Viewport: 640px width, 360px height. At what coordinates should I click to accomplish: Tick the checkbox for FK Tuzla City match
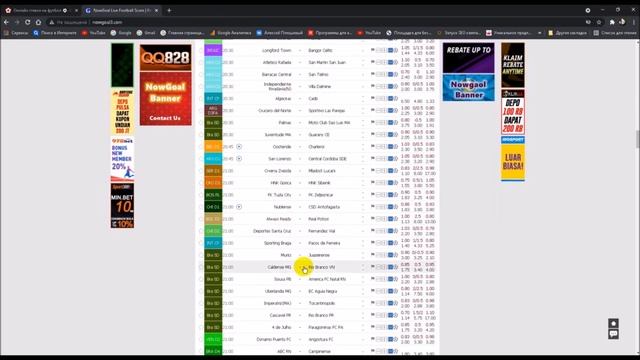201,195
